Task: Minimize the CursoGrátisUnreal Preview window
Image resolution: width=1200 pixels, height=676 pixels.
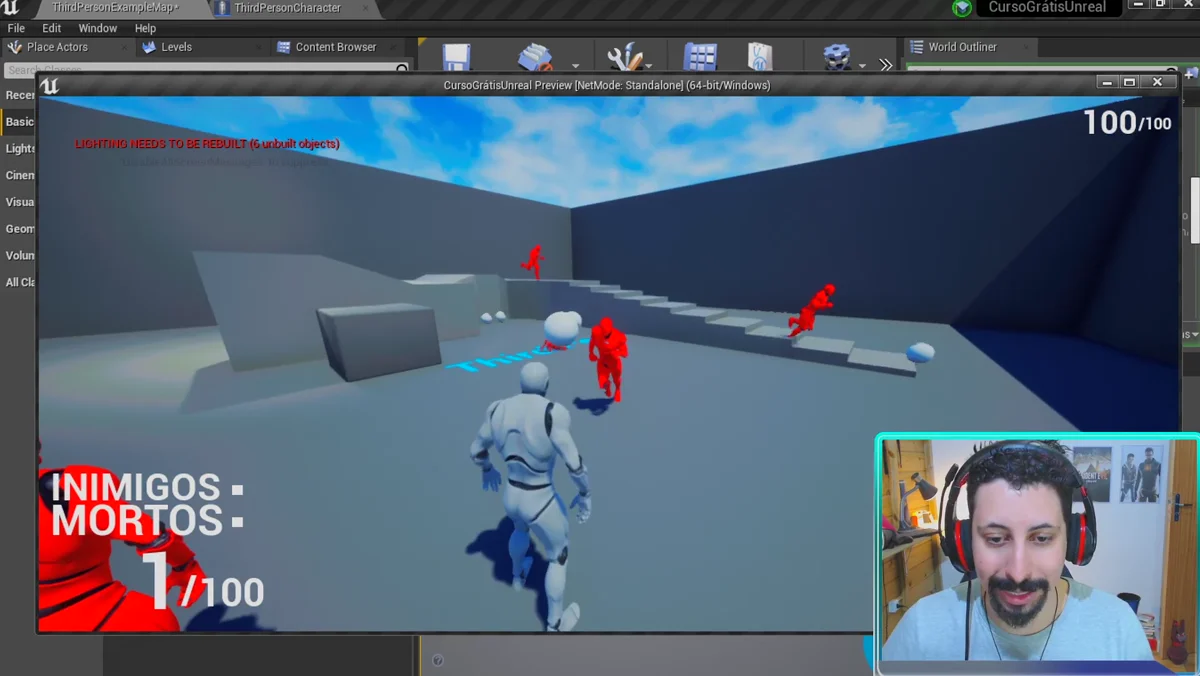Action: click(x=1107, y=83)
